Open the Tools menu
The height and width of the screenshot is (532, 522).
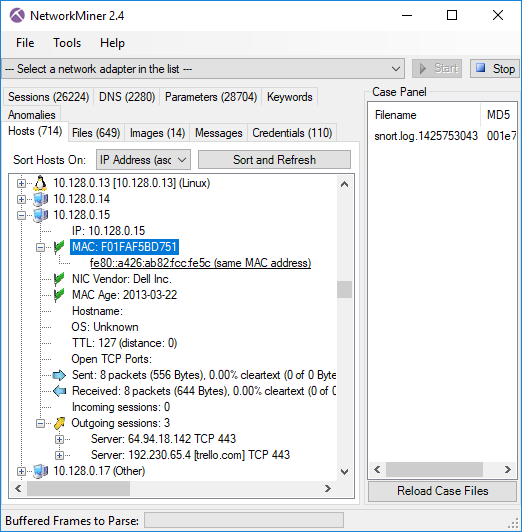[67, 43]
